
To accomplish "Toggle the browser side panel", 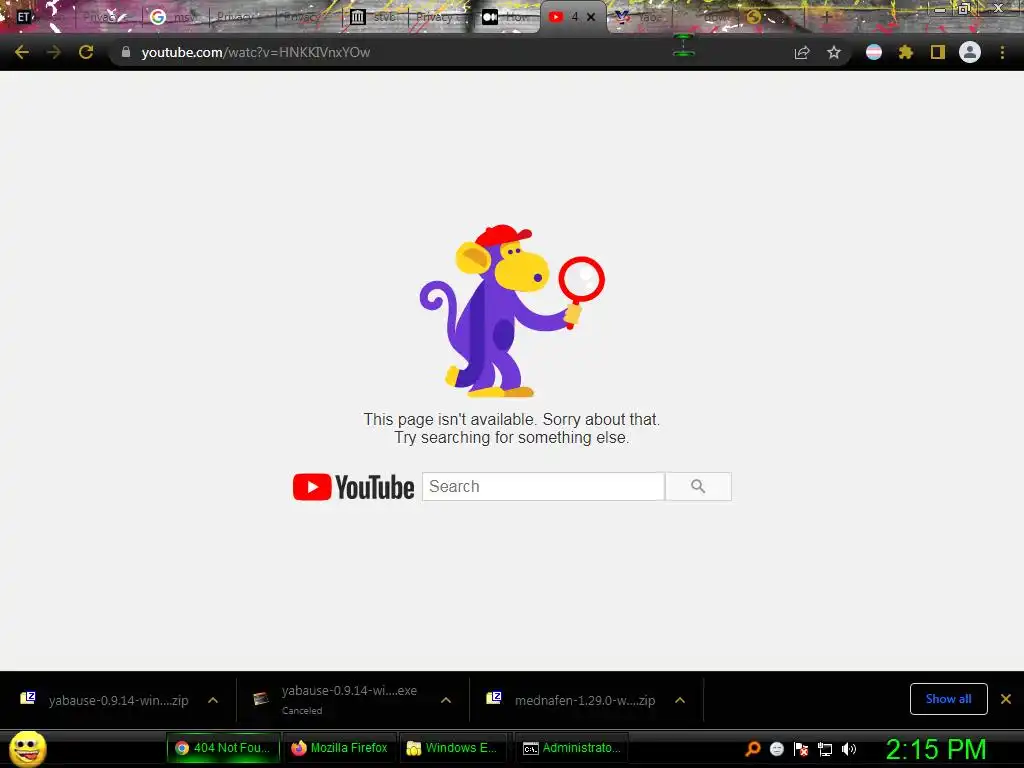I will tap(938, 52).
